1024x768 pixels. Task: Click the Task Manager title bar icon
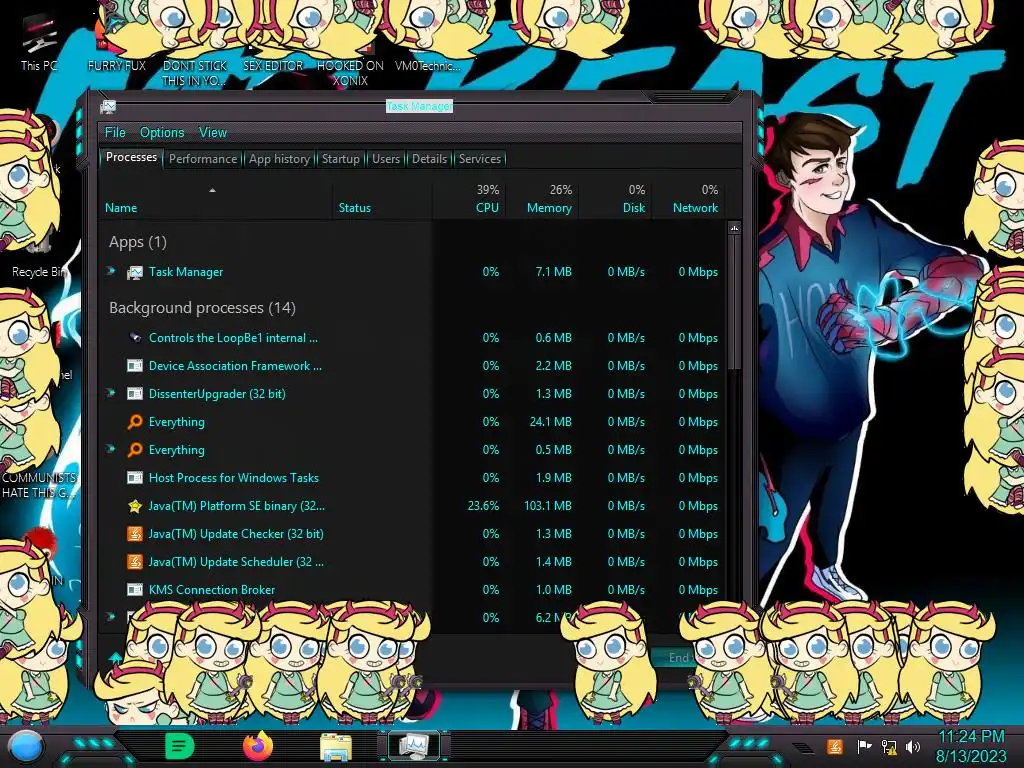[x=108, y=106]
